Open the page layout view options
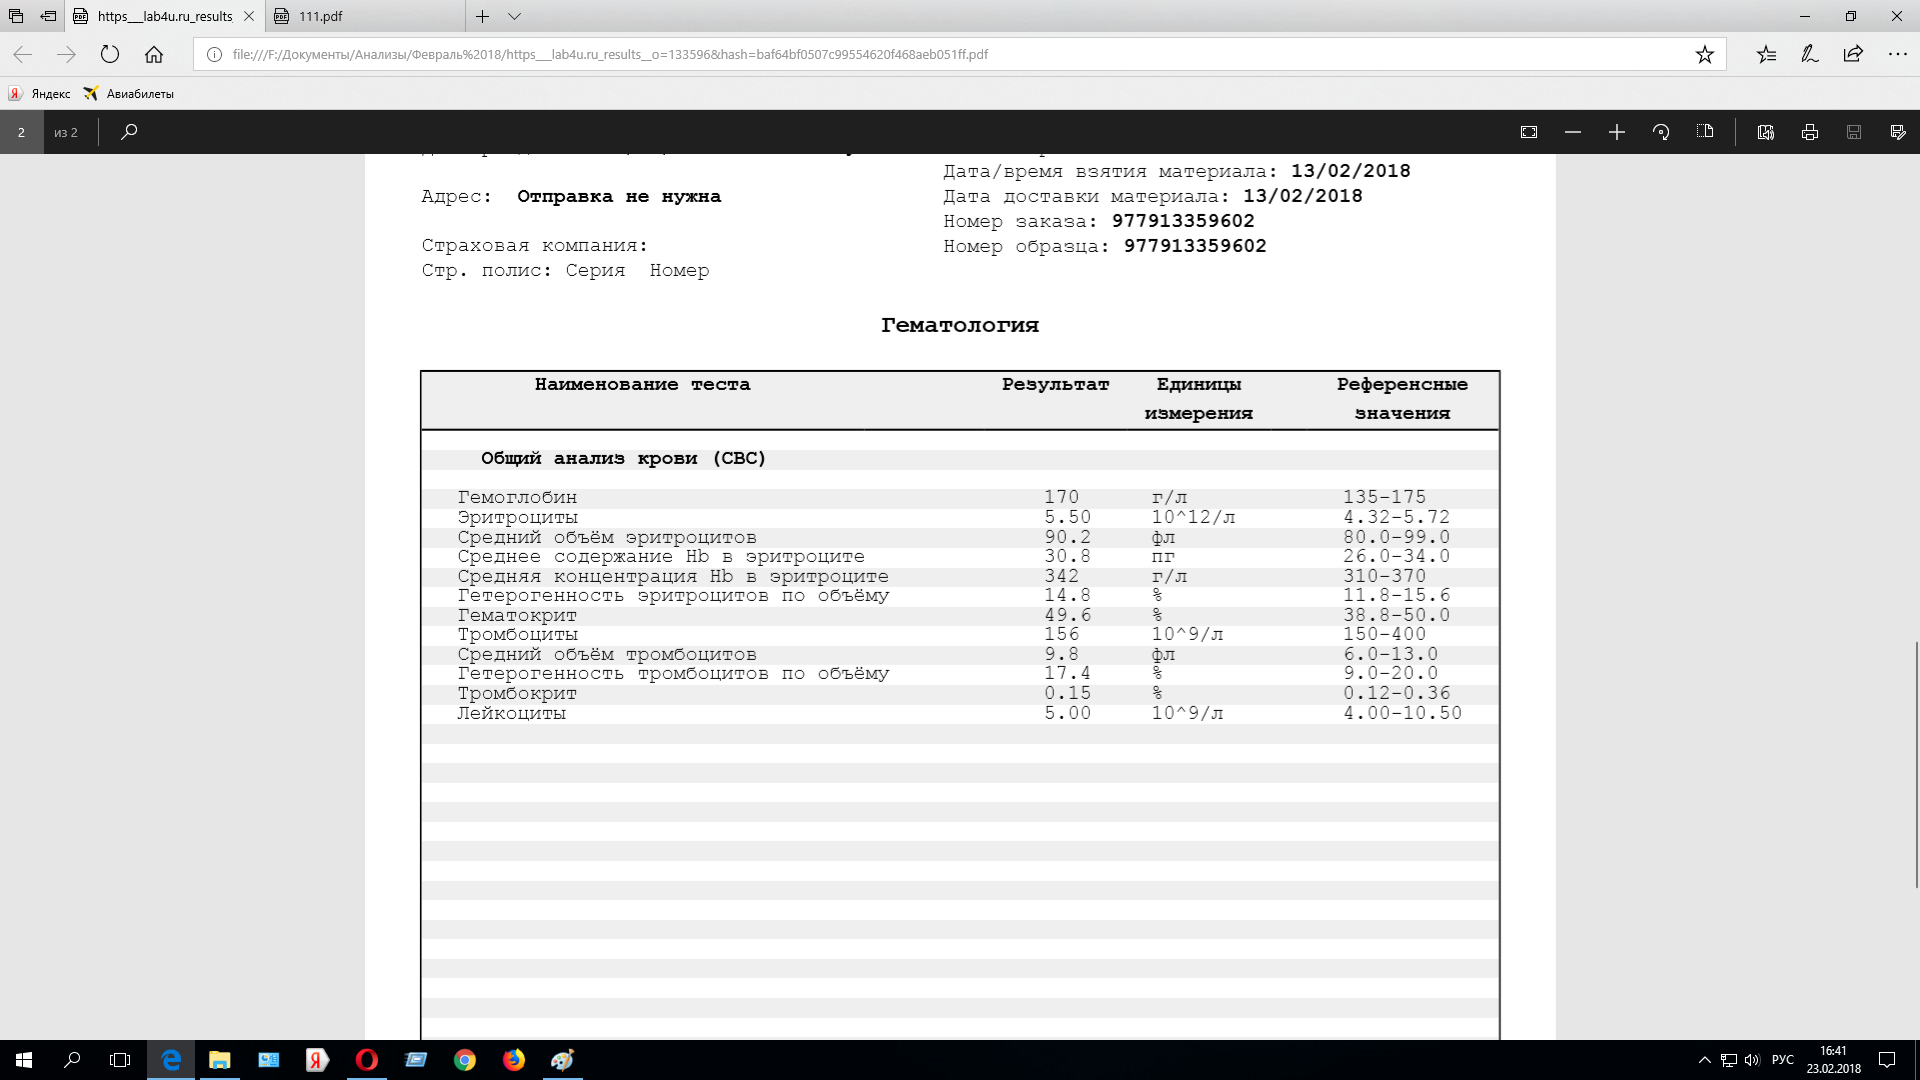Viewport: 1920px width, 1080px height. tap(1705, 132)
